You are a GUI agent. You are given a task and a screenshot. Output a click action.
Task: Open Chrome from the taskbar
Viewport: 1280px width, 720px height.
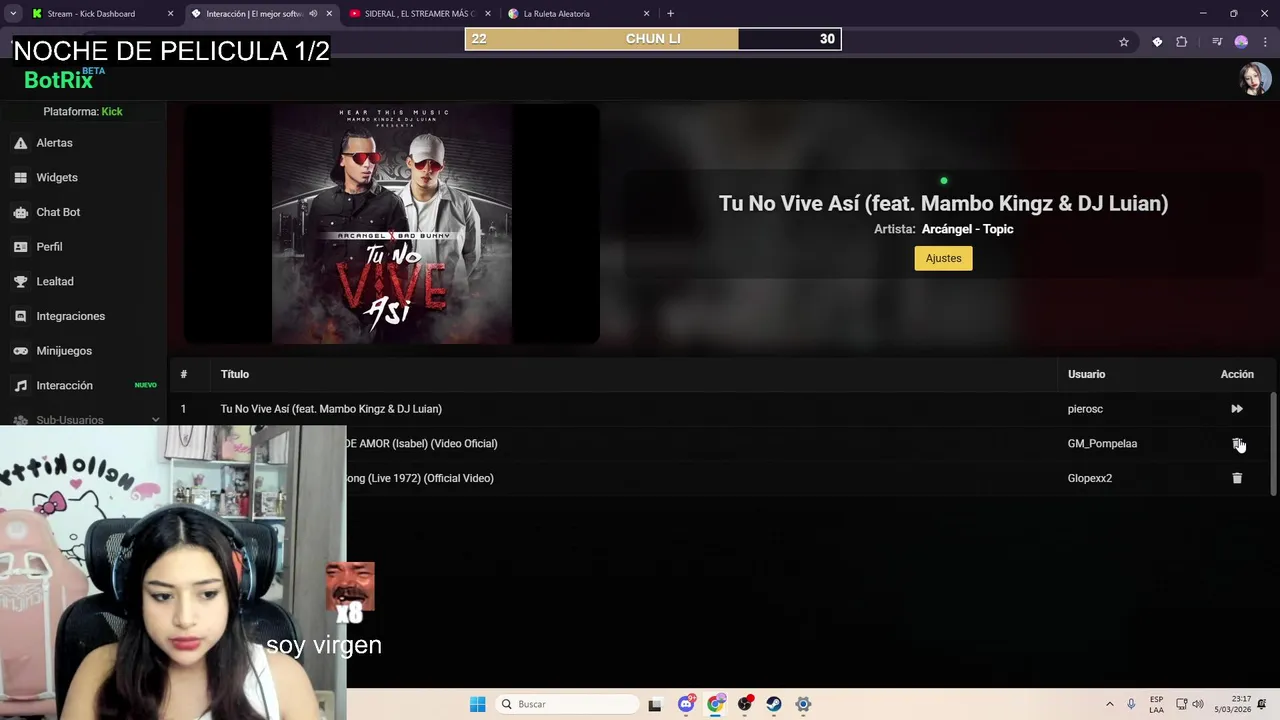tap(715, 704)
